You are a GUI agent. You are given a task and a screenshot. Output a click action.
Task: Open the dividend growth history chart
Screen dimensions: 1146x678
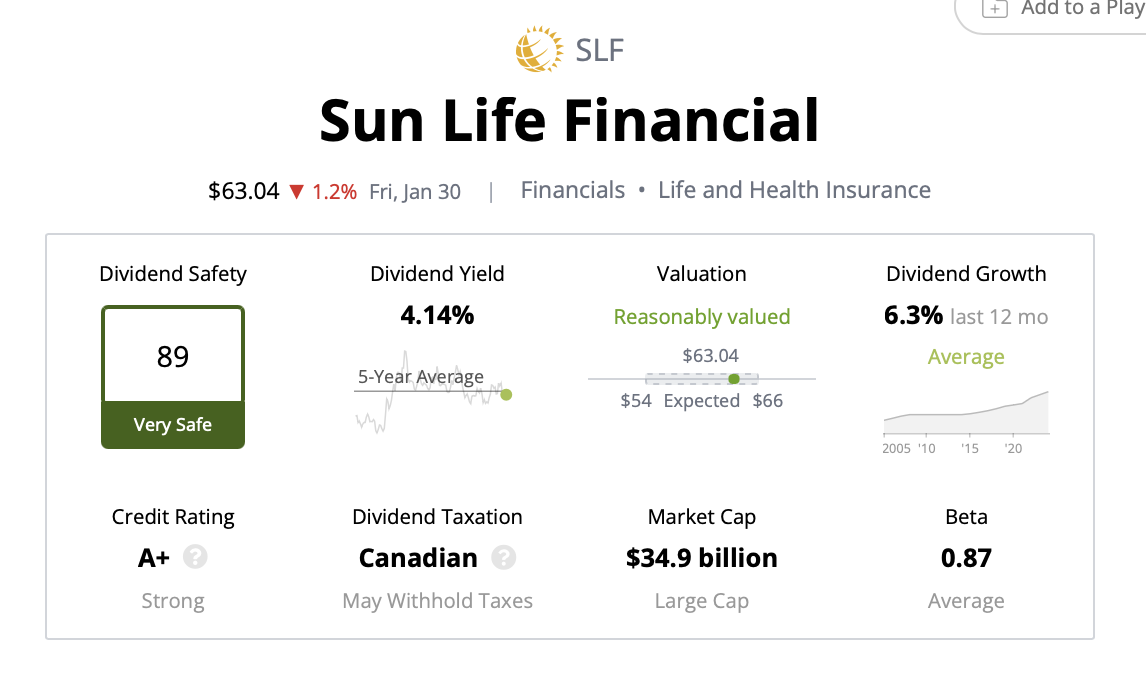(966, 414)
